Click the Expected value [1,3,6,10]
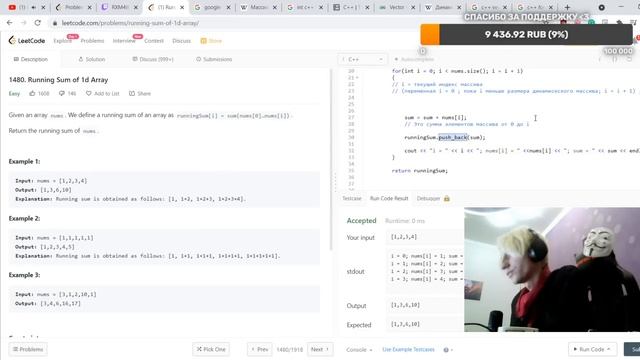The width and height of the screenshot is (640, 360). (405, 324)
